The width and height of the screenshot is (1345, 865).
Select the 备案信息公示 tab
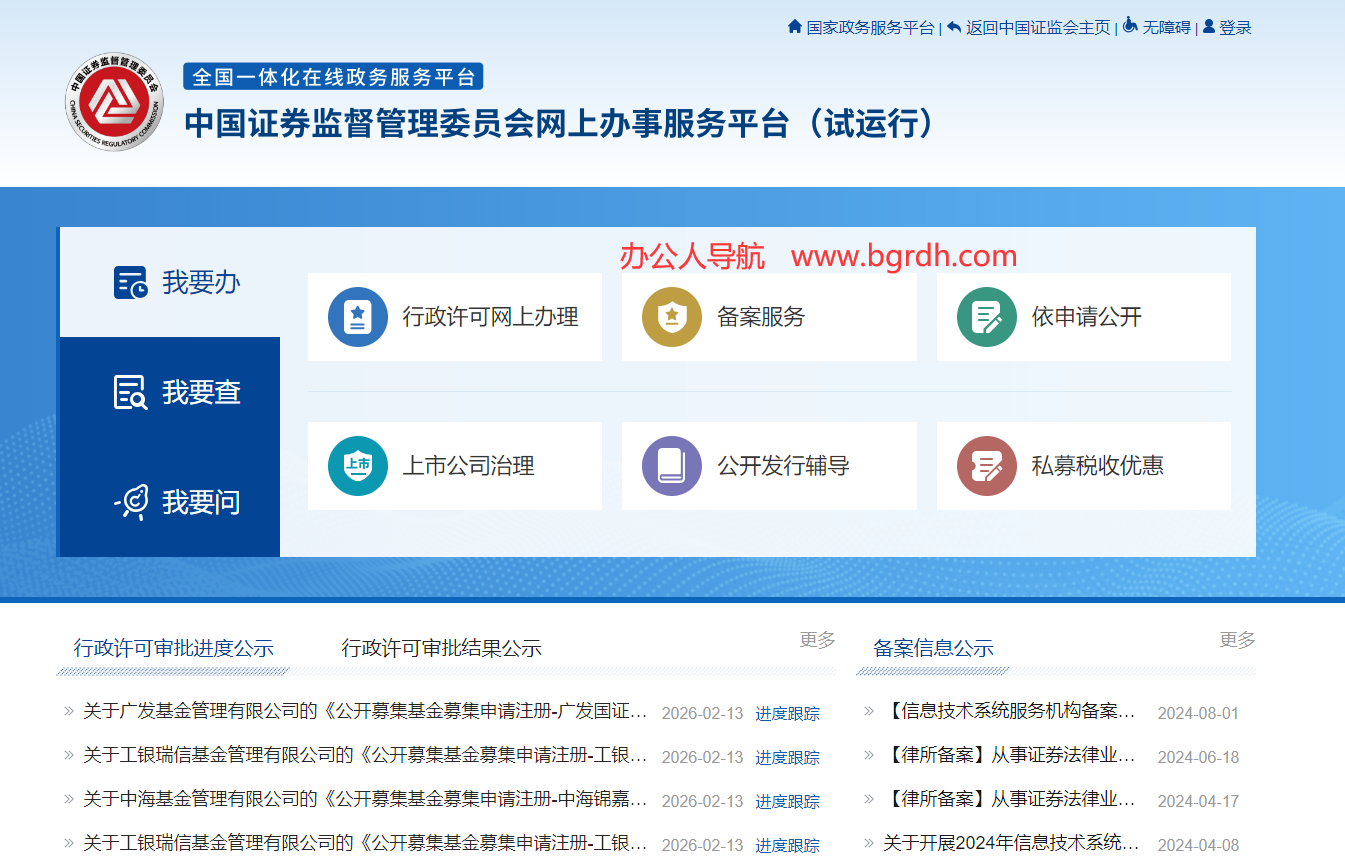[933, 648]
